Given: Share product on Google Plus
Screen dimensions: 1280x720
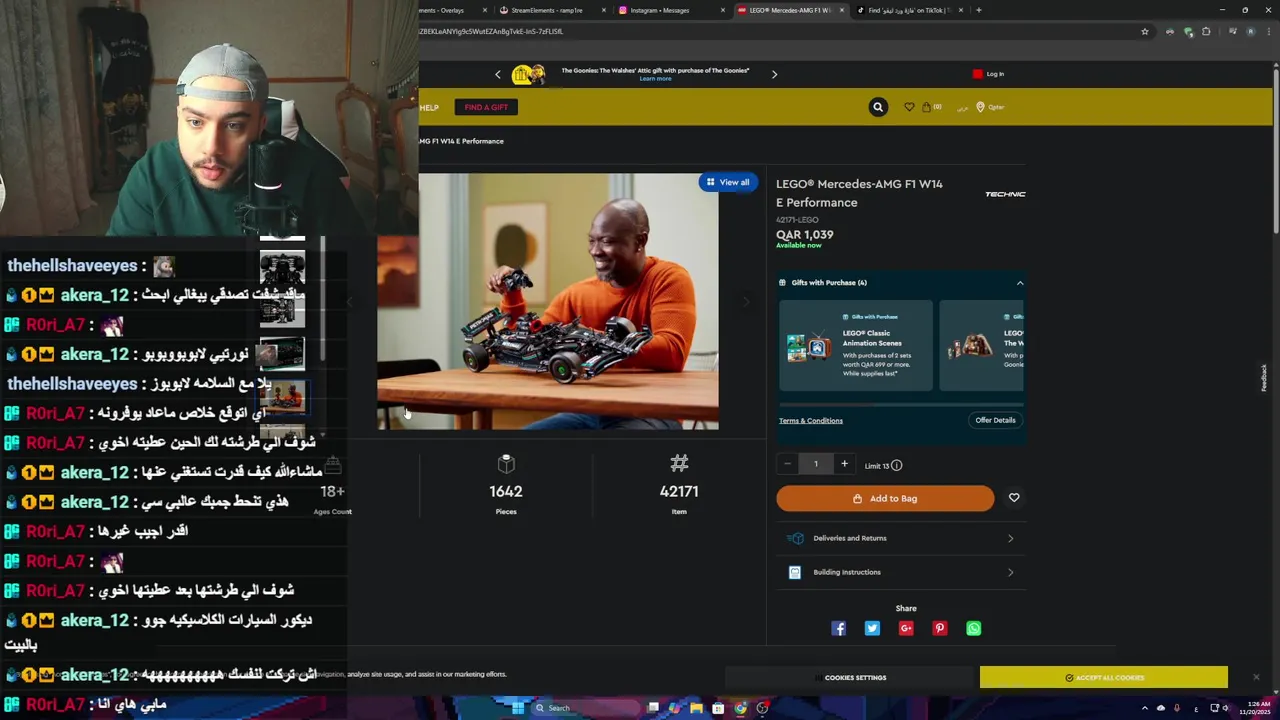Looking at the screenshot, I should (x=906, y=628).
